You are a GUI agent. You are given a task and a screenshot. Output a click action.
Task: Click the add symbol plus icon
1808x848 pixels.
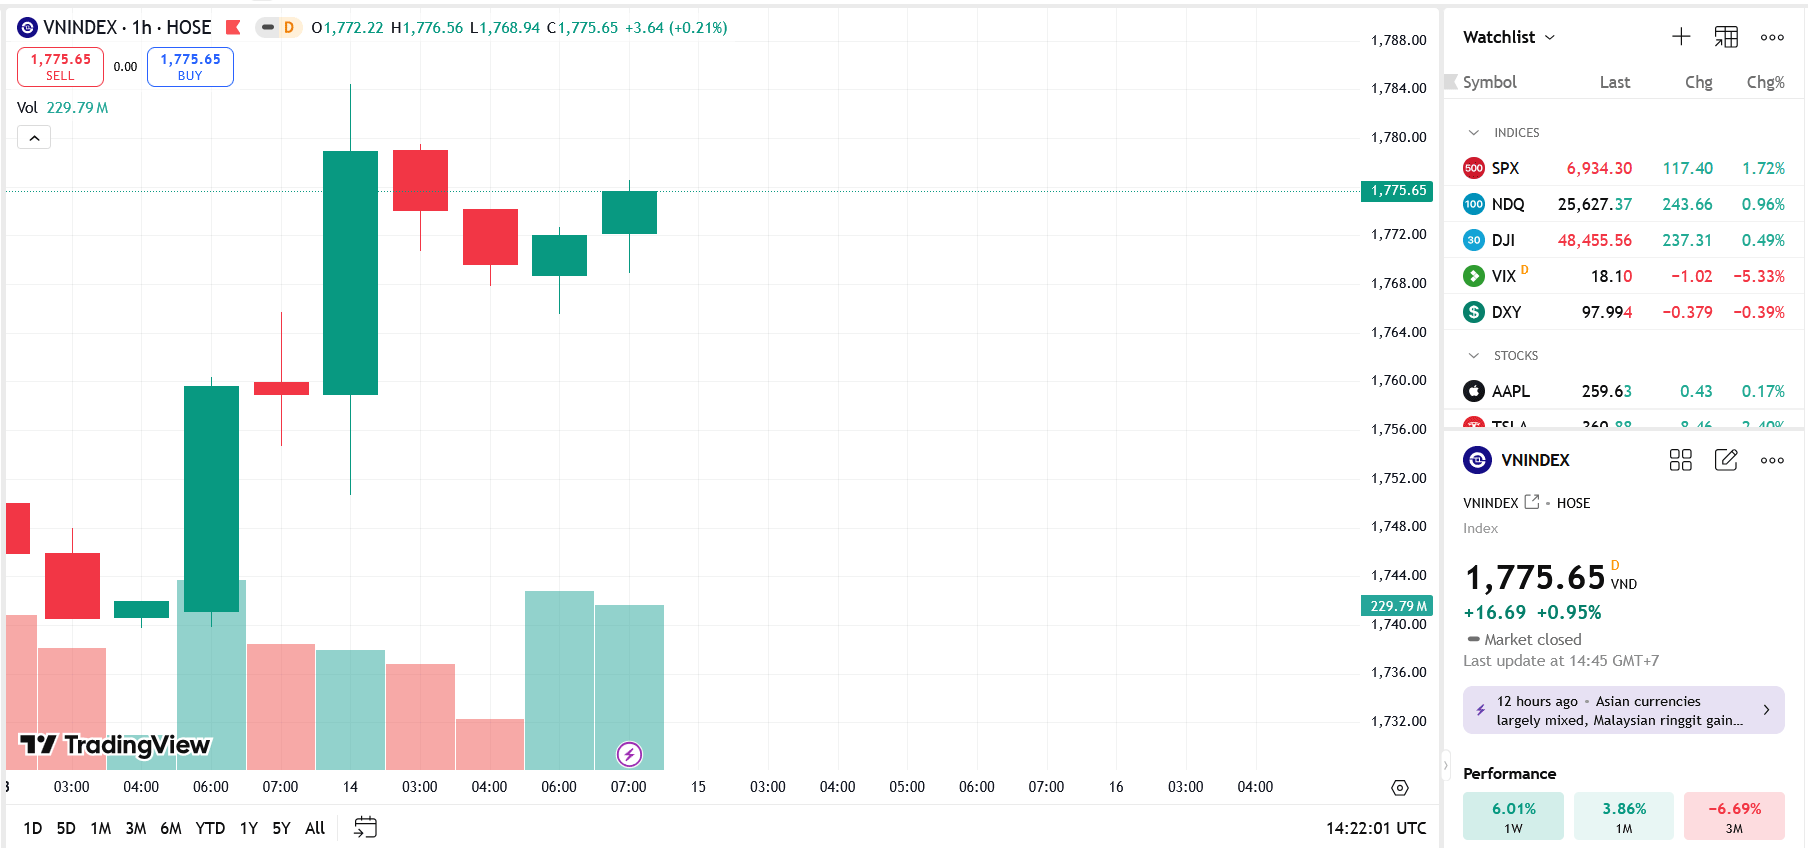tap(1681, 37)
